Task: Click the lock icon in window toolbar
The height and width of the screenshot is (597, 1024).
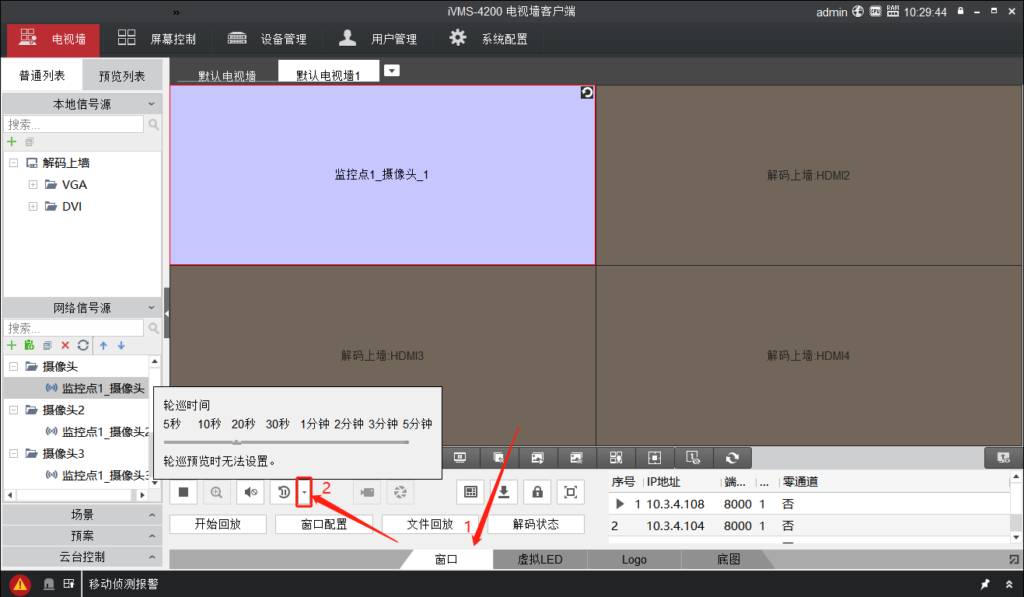Action: (538, 492)
